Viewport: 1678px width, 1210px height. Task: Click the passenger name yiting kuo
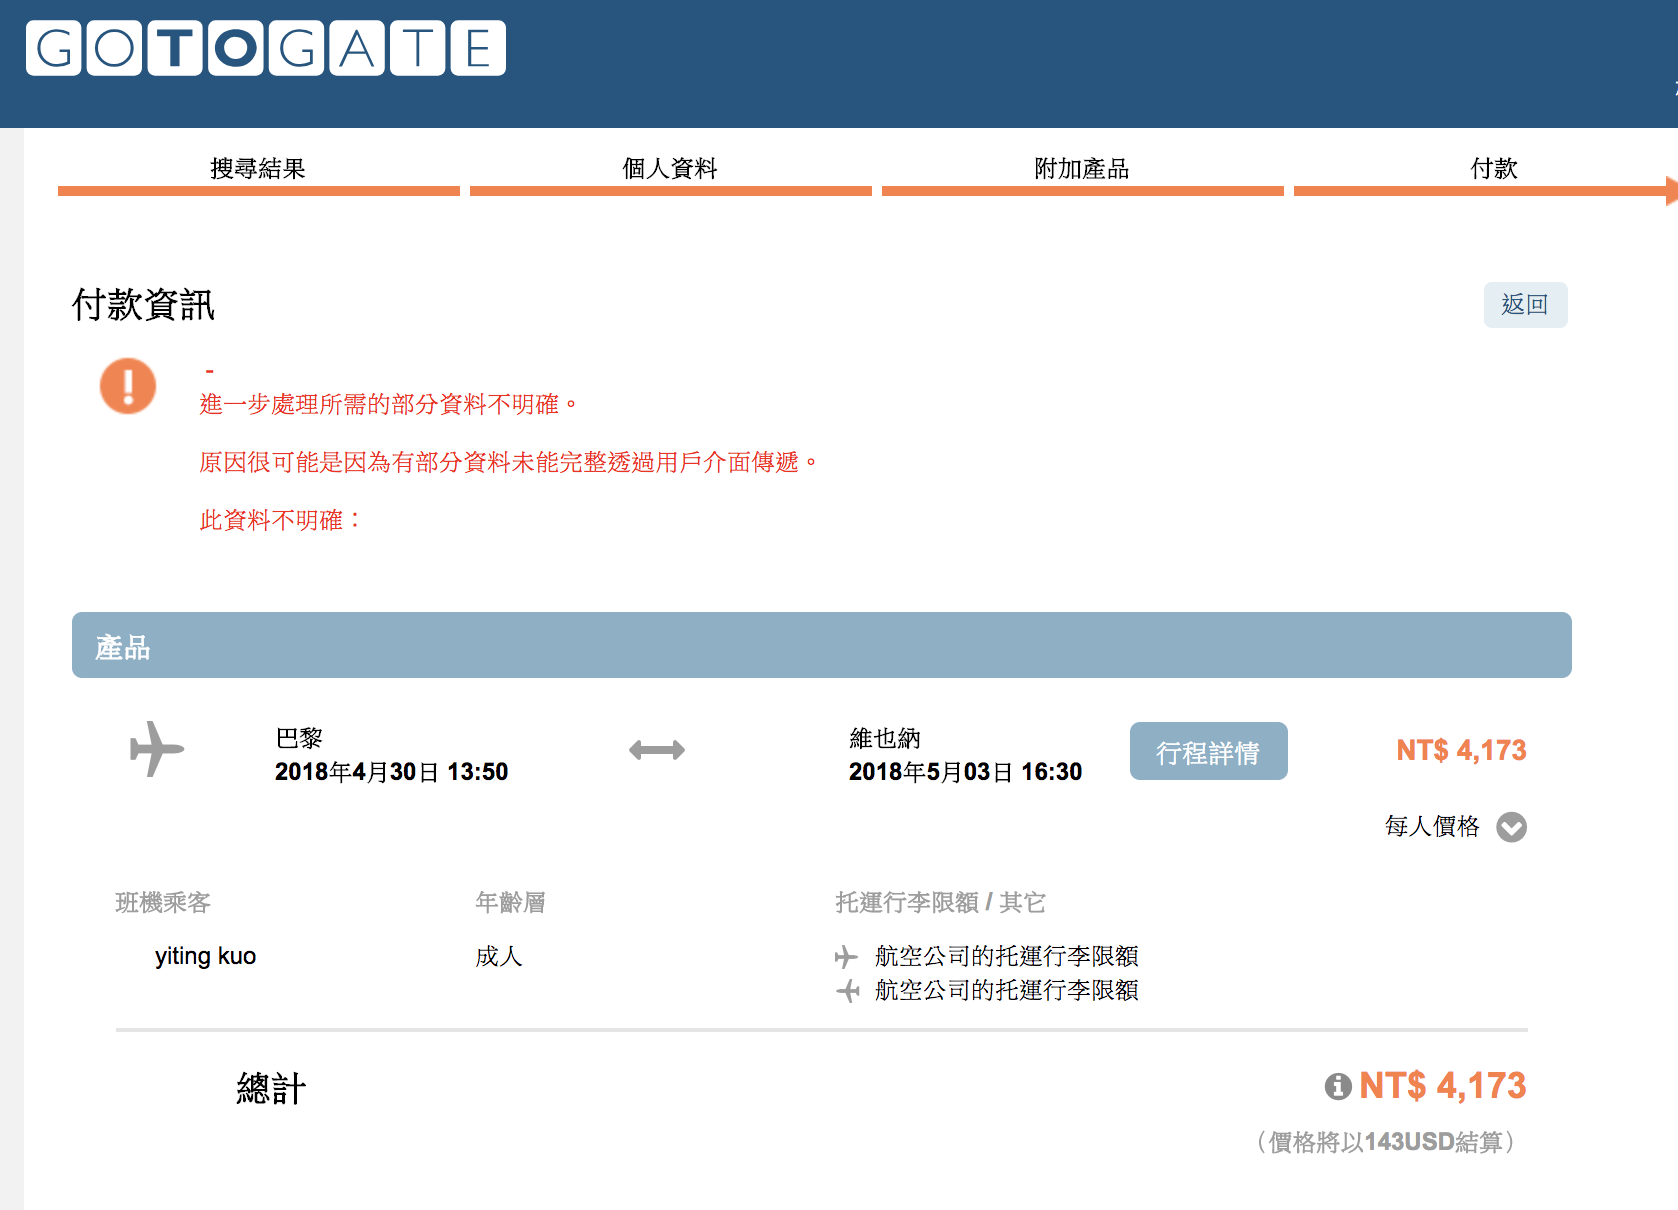206,956
